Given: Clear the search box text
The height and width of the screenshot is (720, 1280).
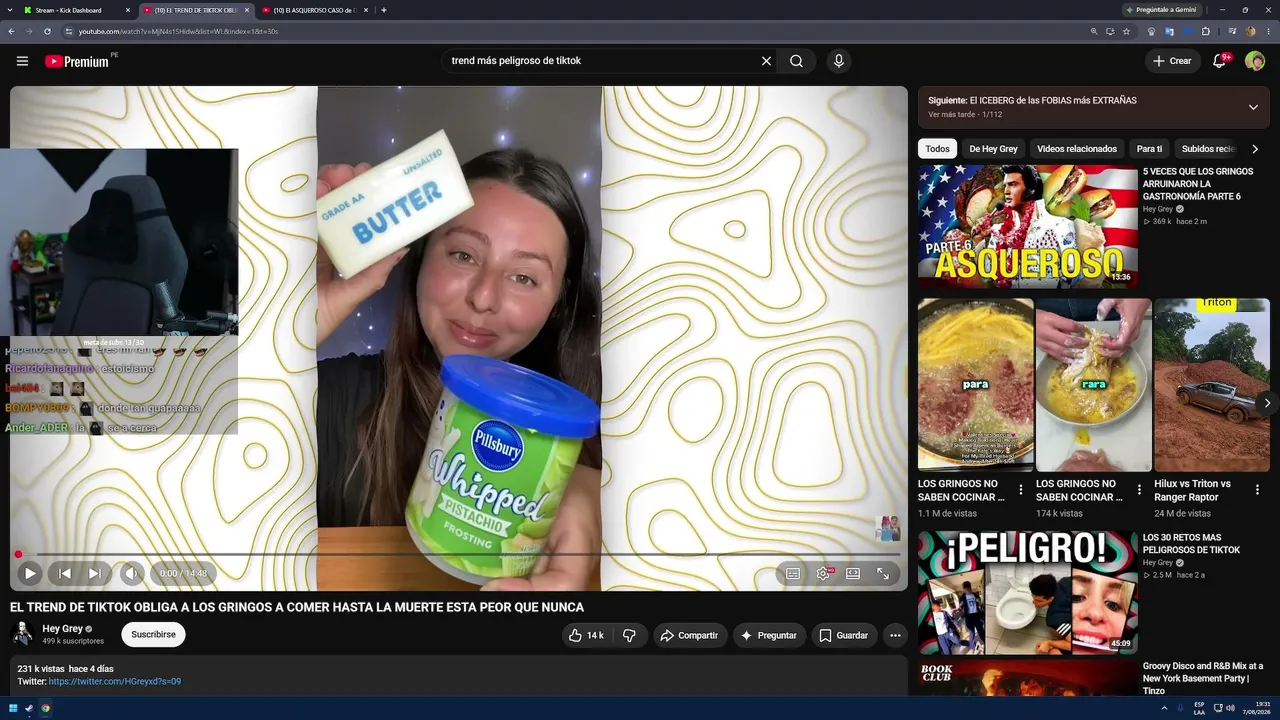Looking at the screenshot, I should [766, 61].
